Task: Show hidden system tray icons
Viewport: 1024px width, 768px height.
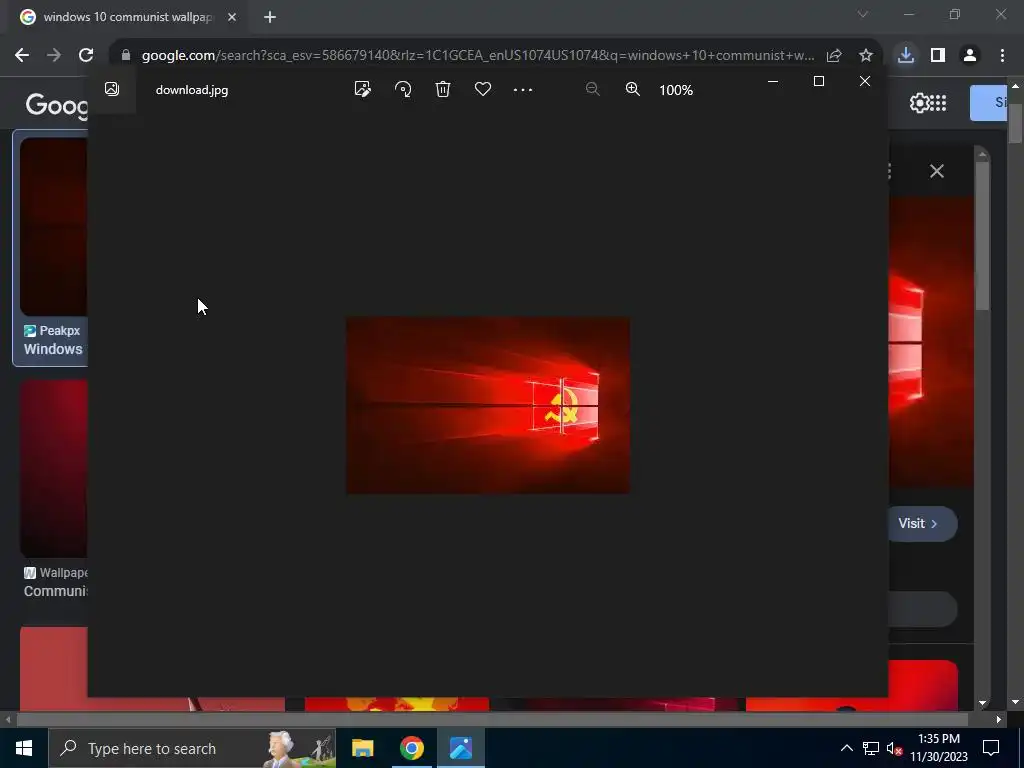Action: (846, 748)
